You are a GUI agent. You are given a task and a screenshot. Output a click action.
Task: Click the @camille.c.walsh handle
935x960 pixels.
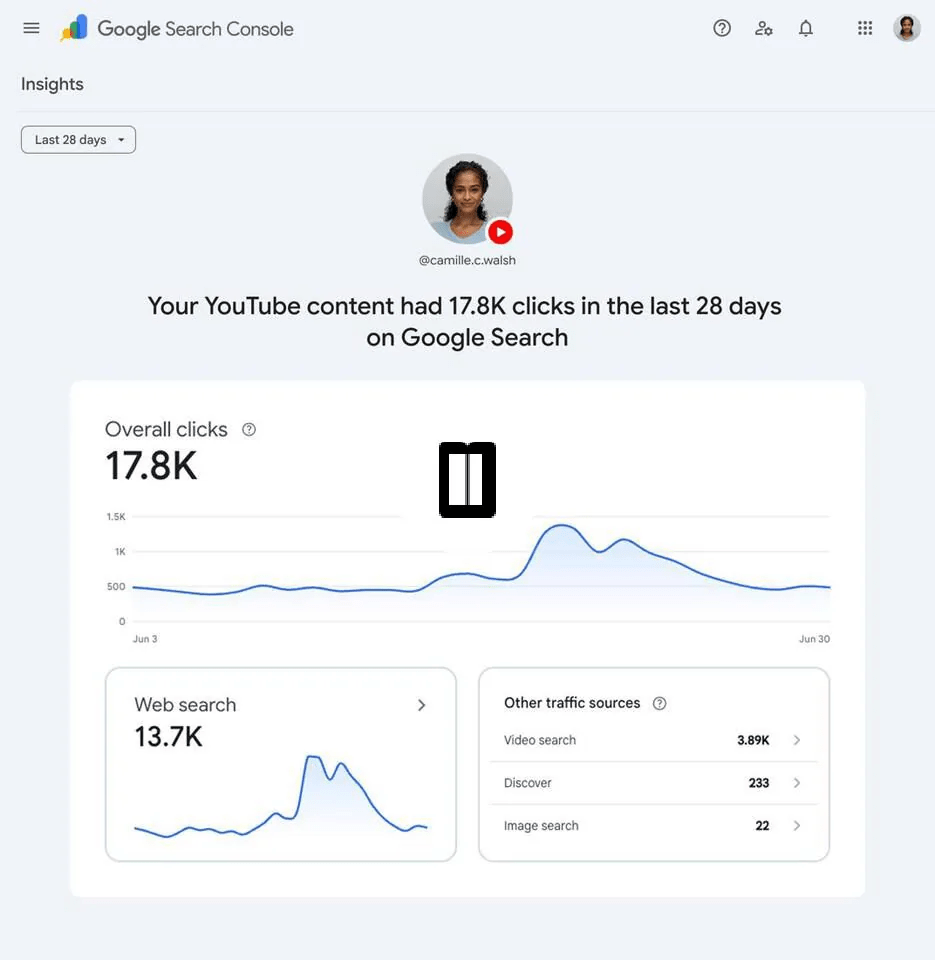coord(467,260)
